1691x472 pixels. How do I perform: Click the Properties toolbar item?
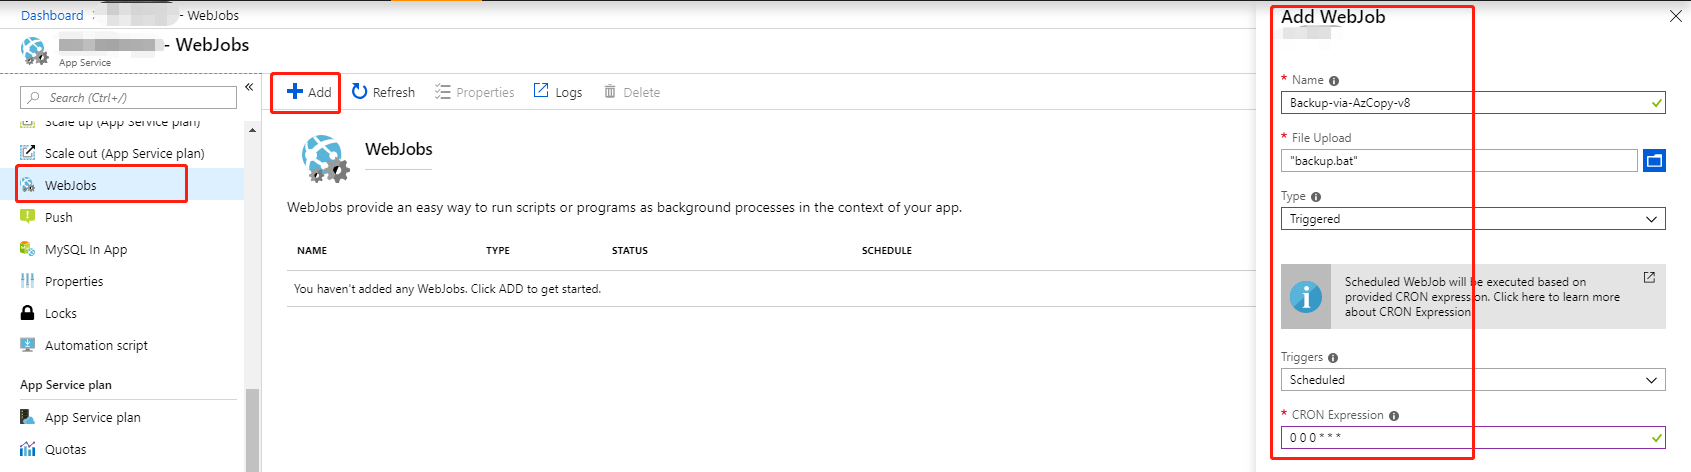[x=475, y=92]
